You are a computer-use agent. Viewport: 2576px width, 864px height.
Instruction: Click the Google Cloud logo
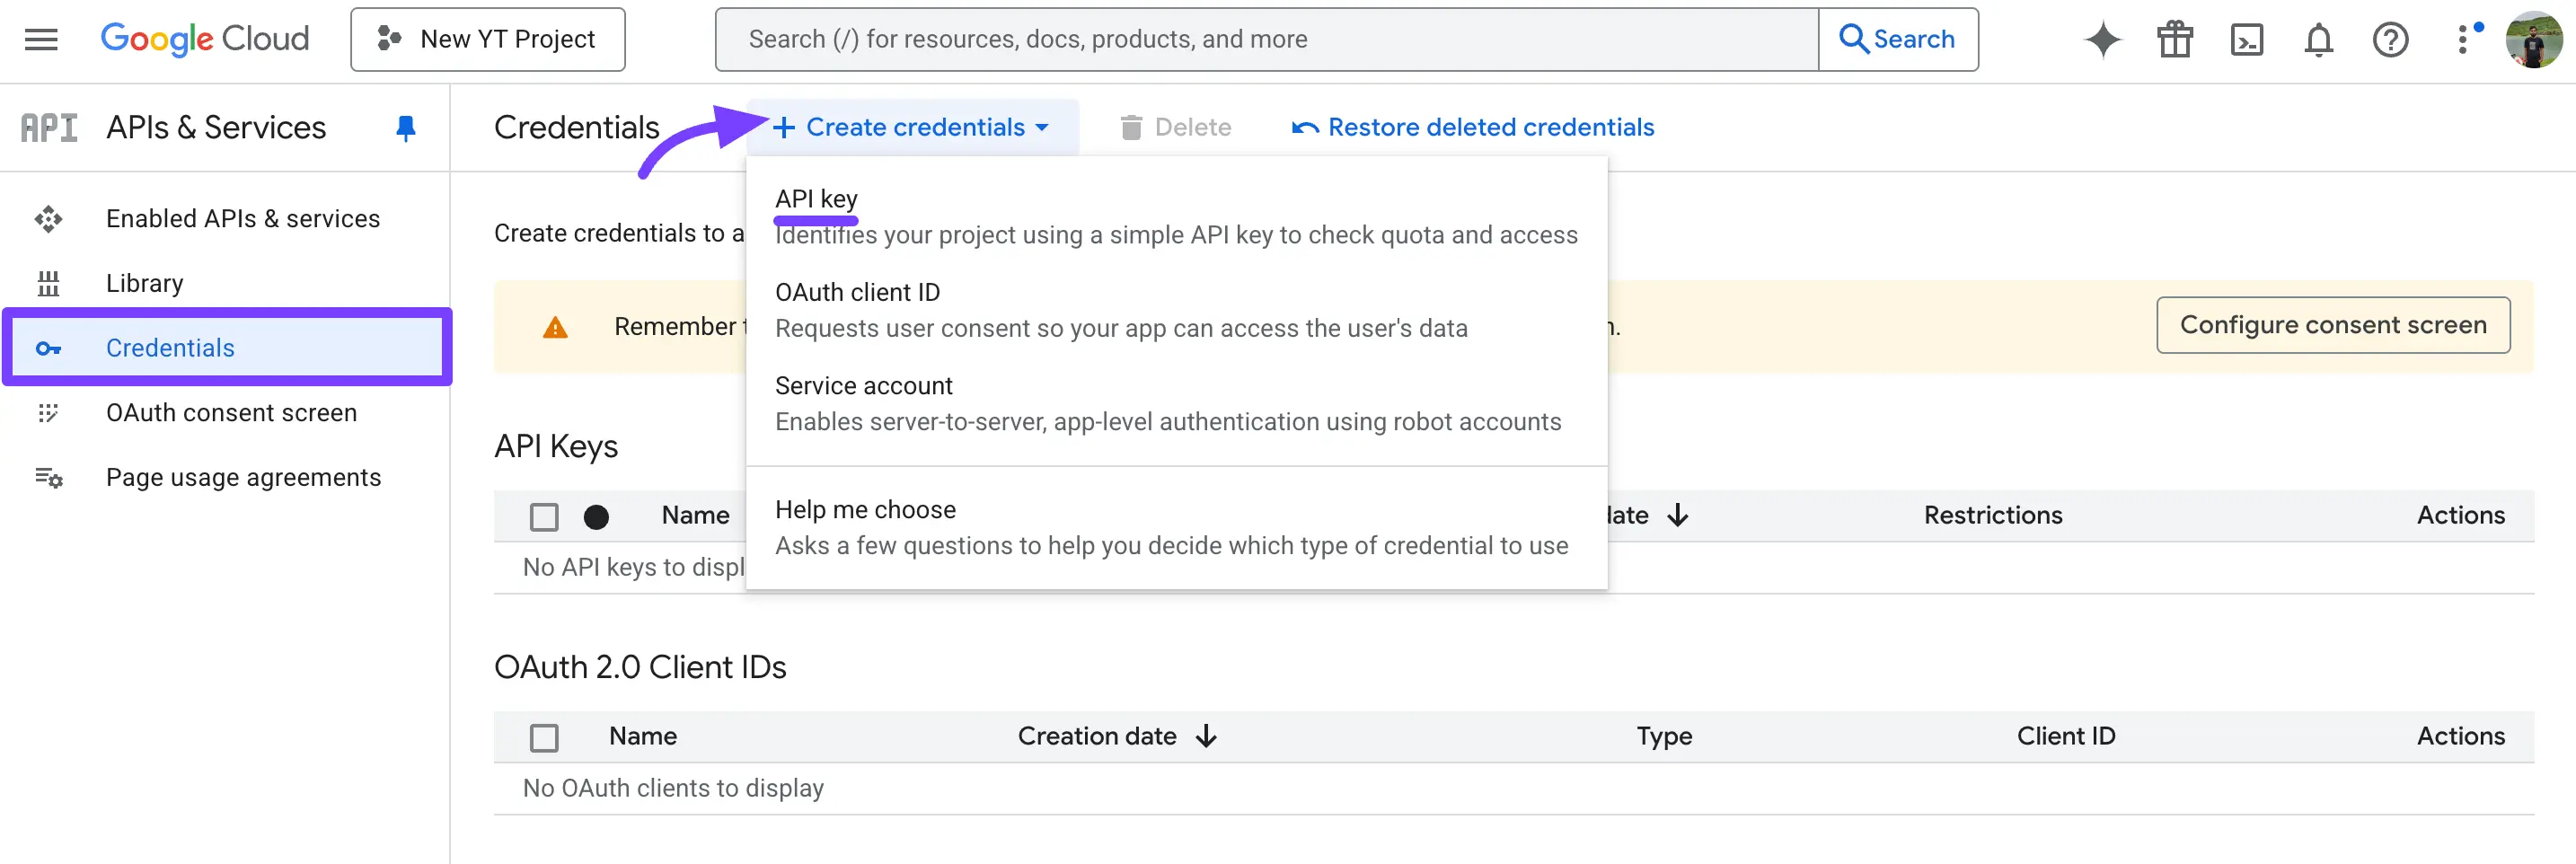205,39
